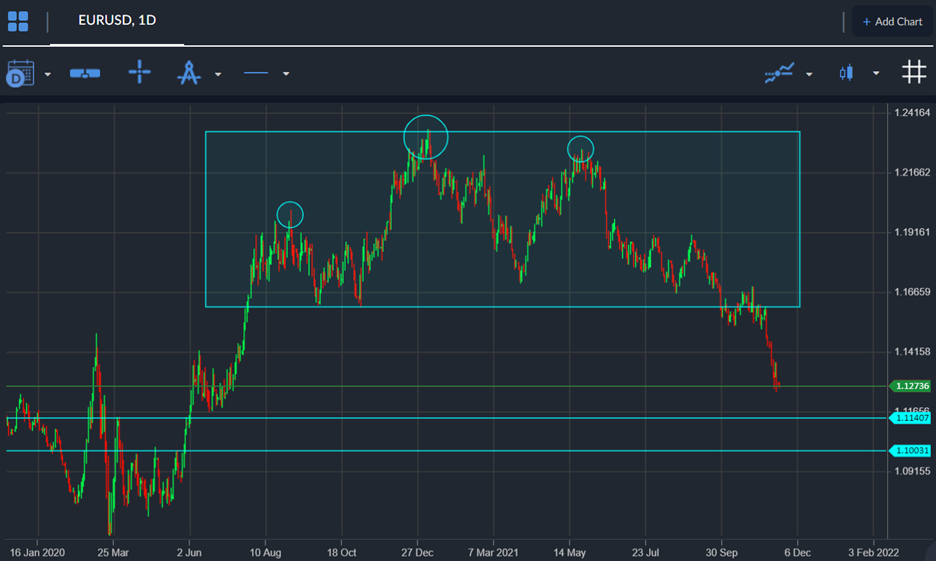Click the 10 Aug date label
Screen dimensions: 936x561
point(265,553)
